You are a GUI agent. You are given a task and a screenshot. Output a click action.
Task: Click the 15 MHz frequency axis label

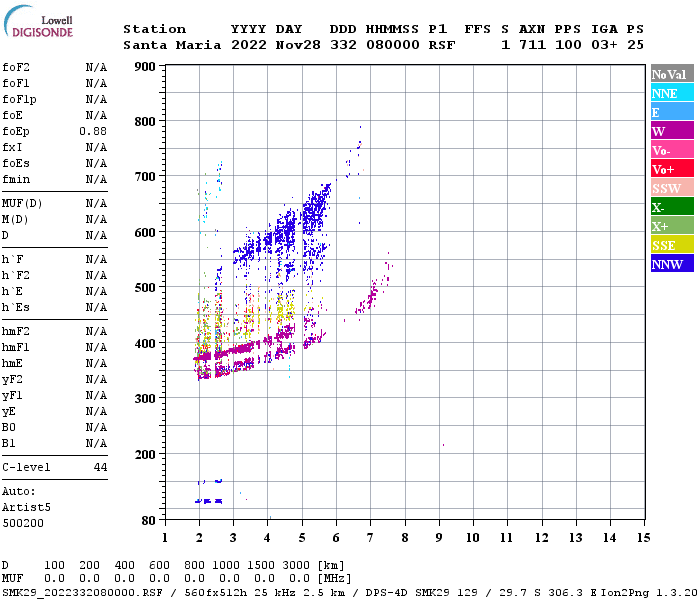click(643, 538)
